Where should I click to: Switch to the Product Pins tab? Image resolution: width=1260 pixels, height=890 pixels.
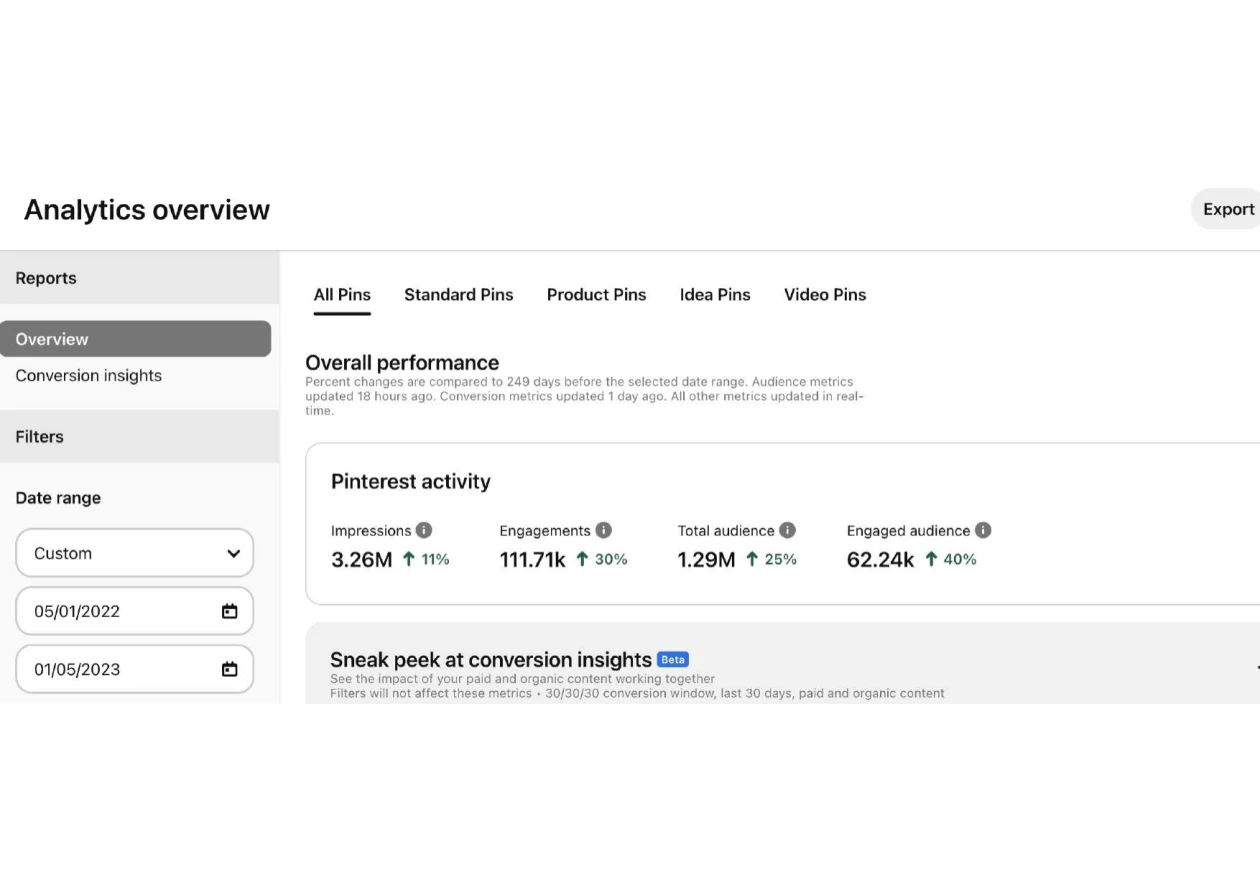point(596,294)
